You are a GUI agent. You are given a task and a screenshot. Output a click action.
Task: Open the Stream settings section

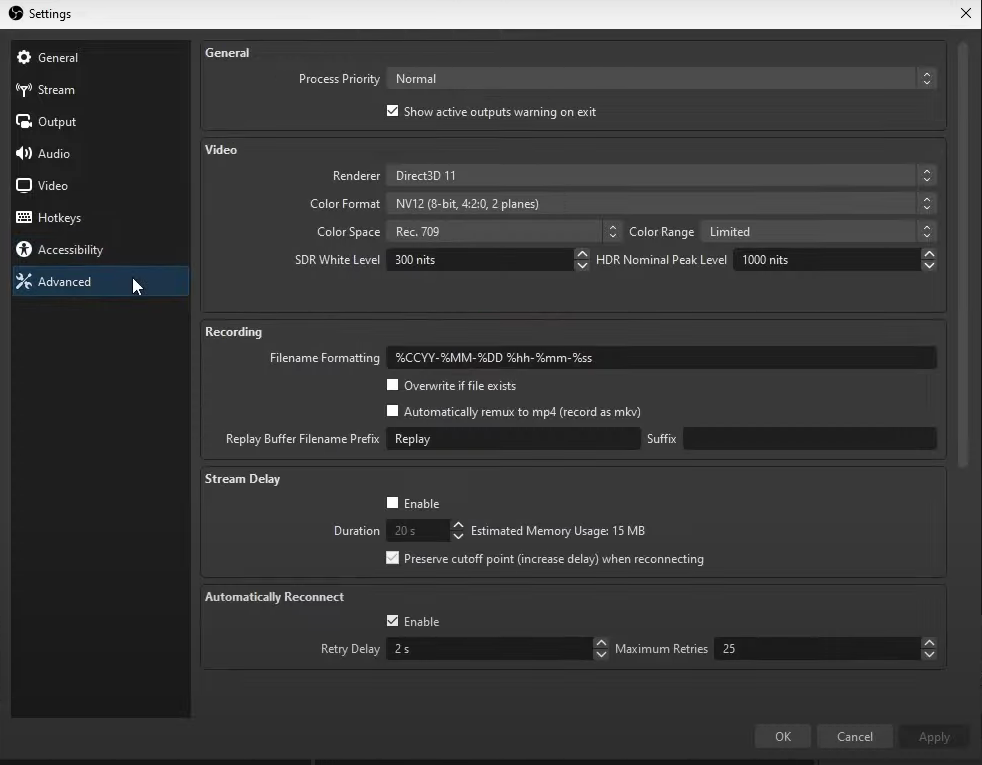click(x=22, y=89)
